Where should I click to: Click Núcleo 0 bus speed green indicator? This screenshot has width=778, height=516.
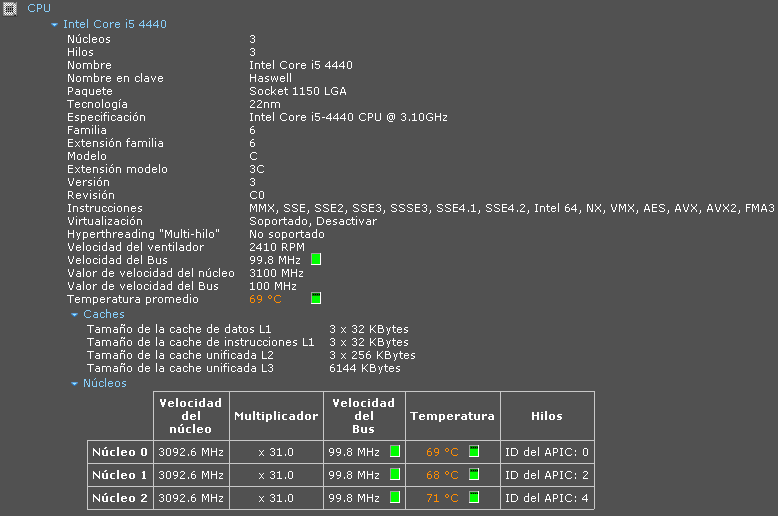pyautogui.click(x=395, y=451)
